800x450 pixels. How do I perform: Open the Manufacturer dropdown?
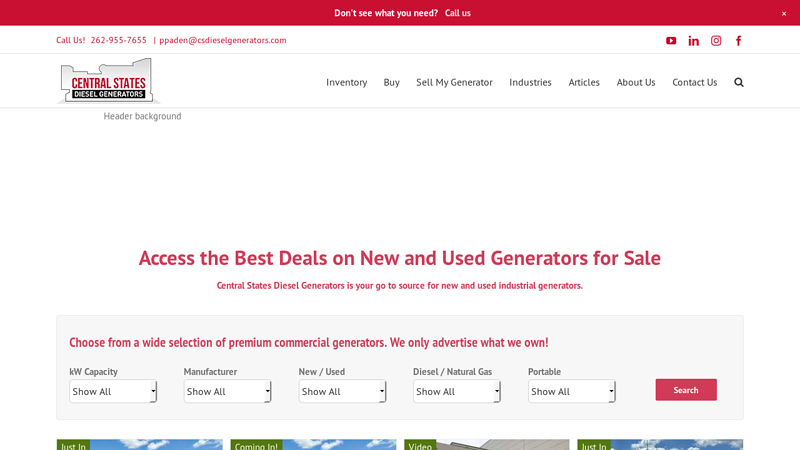pos(227,391)
